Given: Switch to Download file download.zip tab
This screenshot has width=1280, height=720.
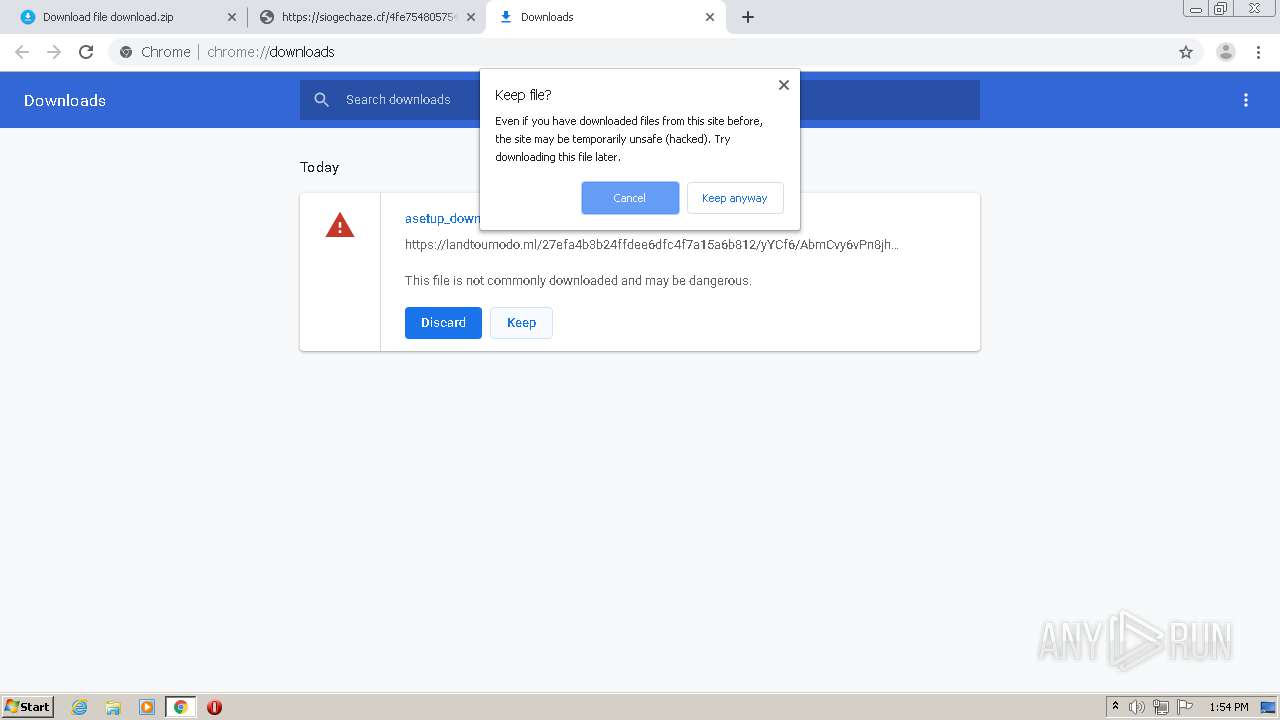Looking at the screenshot, I should pyautogui.click(x=123, y=17).
